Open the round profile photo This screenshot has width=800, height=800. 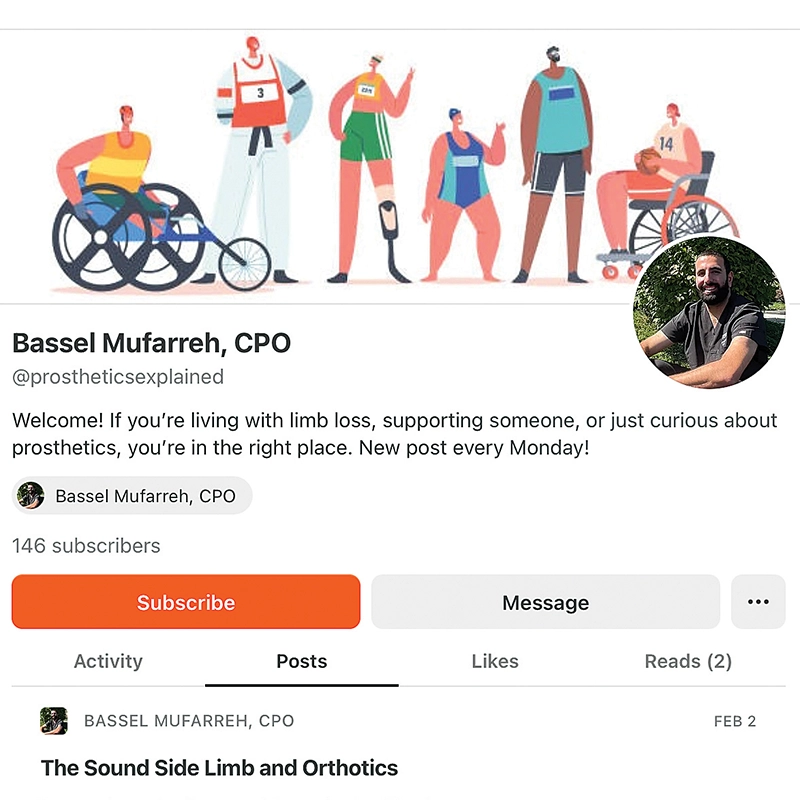(709, 312)
